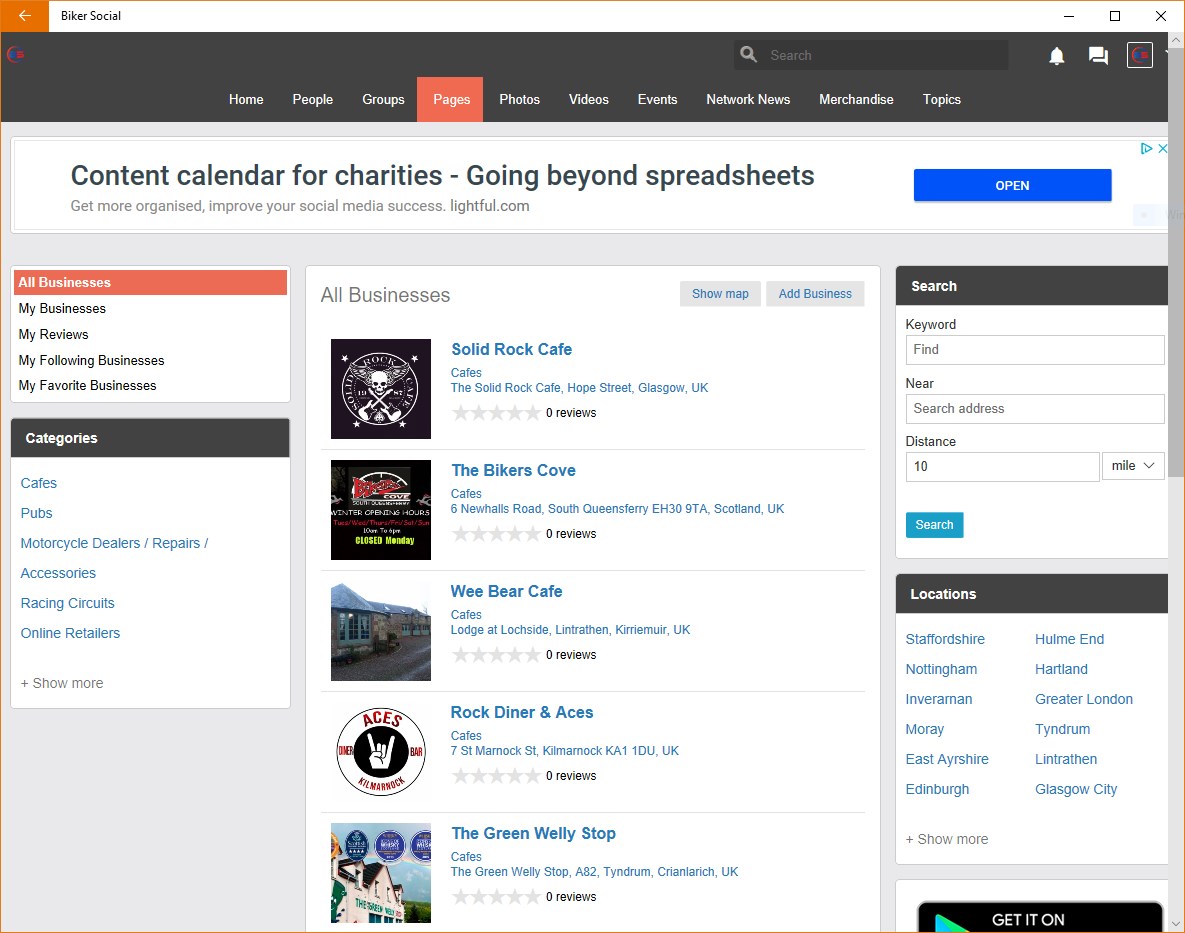Close the ad with X icon
This screenshot has width=1185, height=933.
pos(1162,148)
